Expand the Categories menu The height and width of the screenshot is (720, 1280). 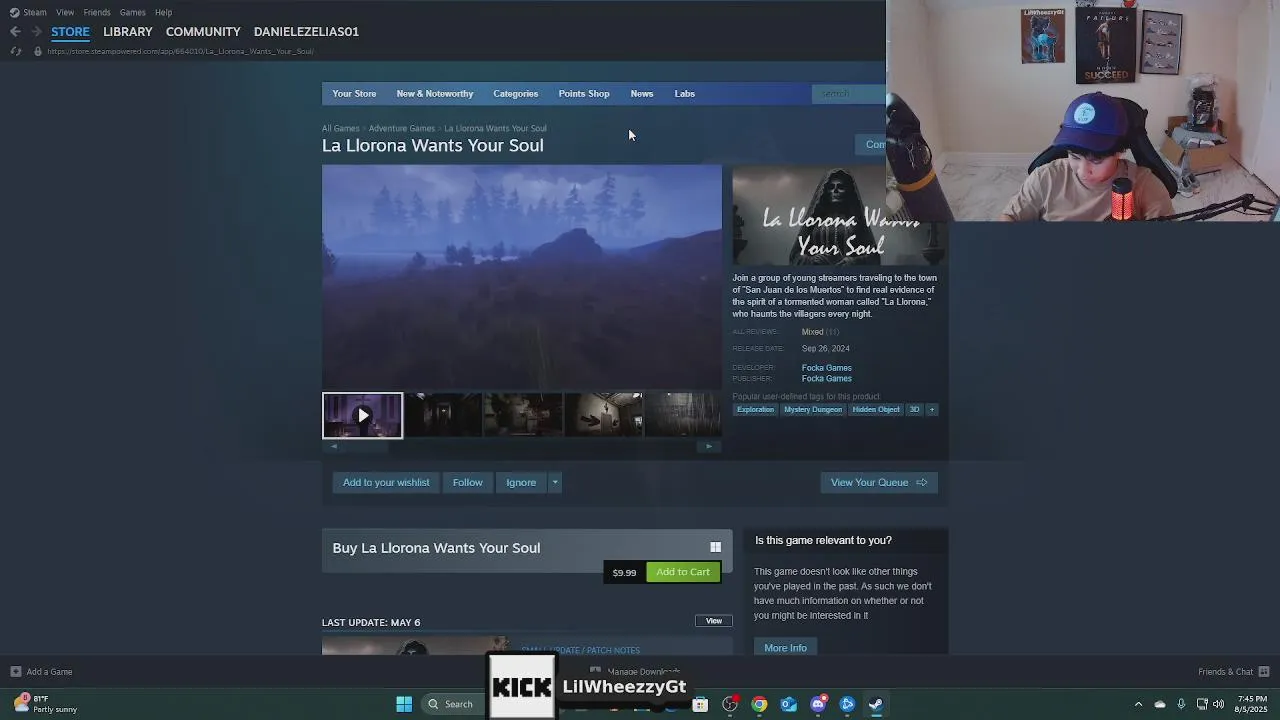coord(515,94)
